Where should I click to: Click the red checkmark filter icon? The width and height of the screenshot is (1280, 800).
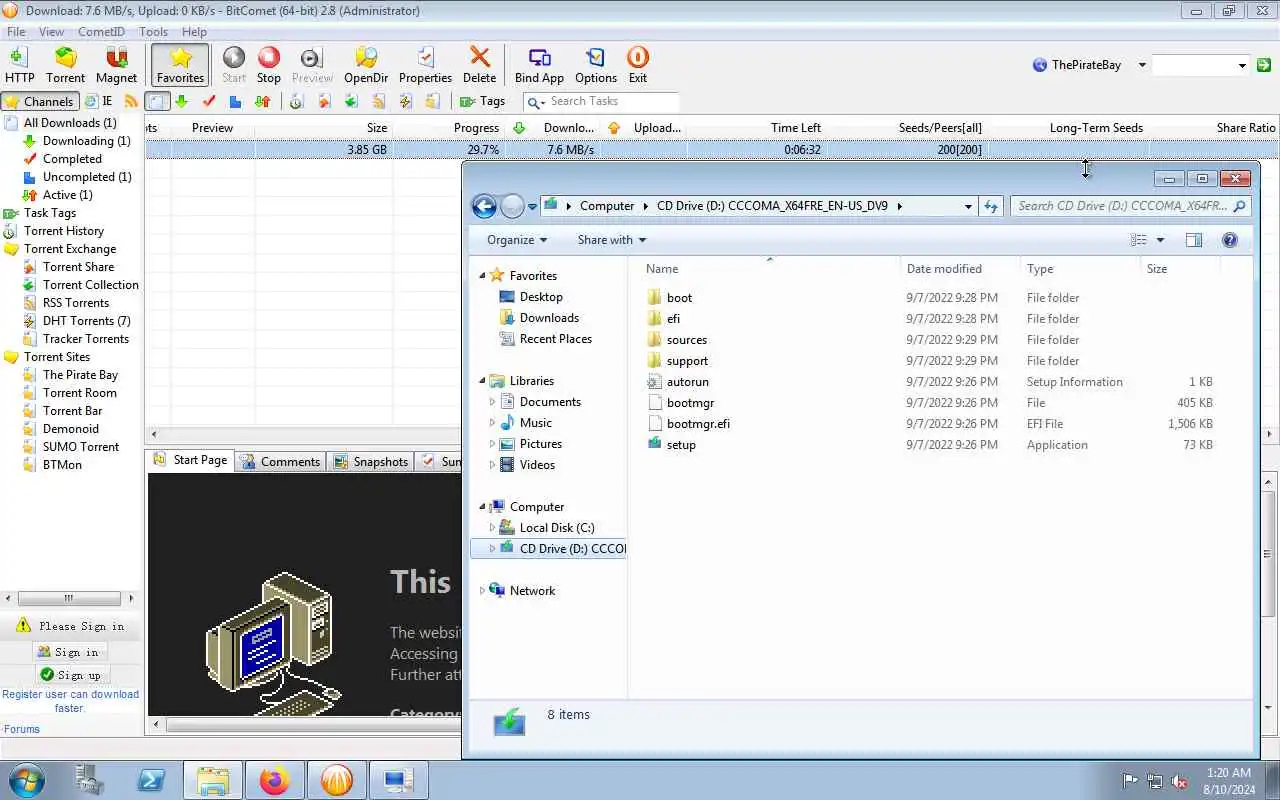pyautogui.click(x=209, y=101)
